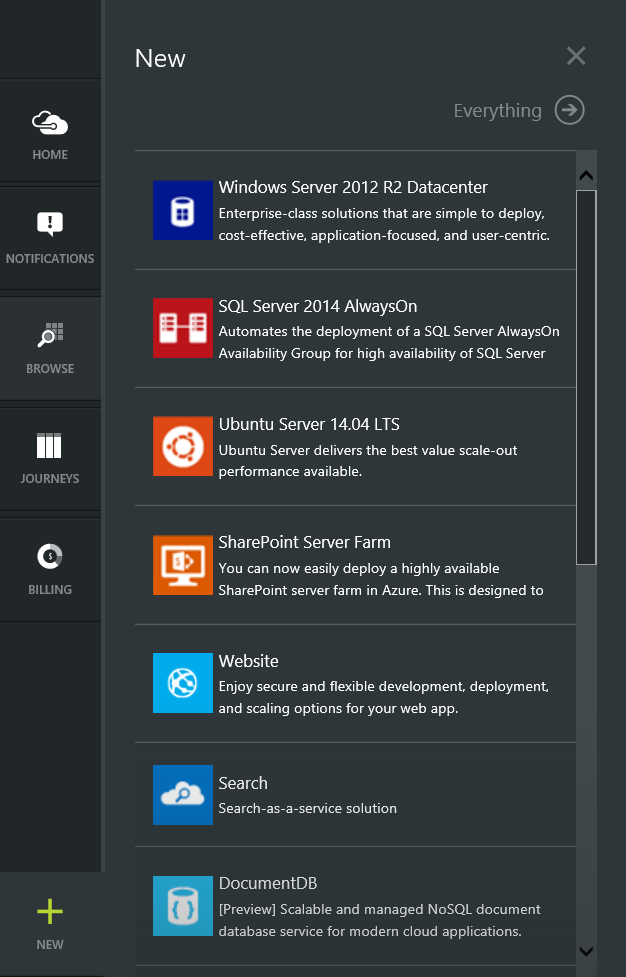The height and width of the screenshot is (977, 626).
Task: Click the NOTIFICATIONS label in sidebar
Action: pos(50,259)
